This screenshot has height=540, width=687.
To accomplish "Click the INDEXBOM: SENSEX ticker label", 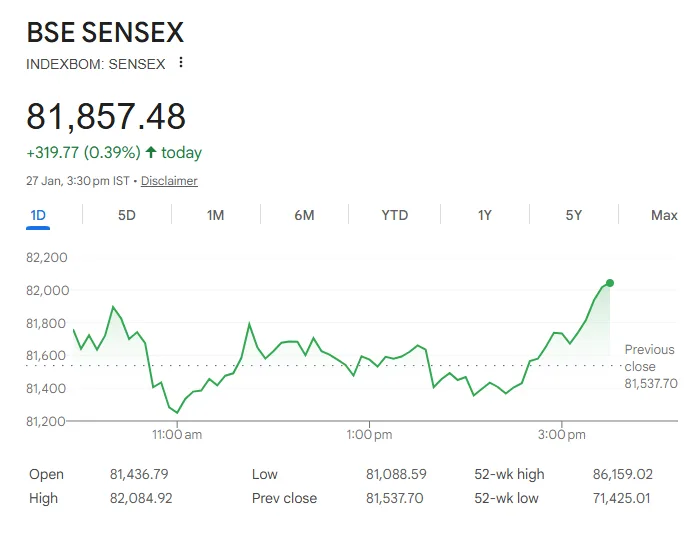I will [x=96, y=64].
